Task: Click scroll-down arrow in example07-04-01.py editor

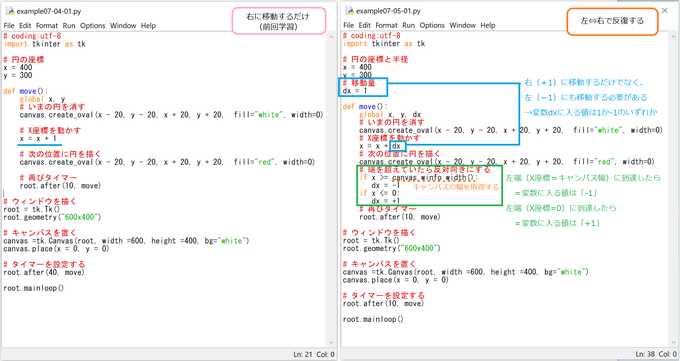Action: [x=331, y=343]
